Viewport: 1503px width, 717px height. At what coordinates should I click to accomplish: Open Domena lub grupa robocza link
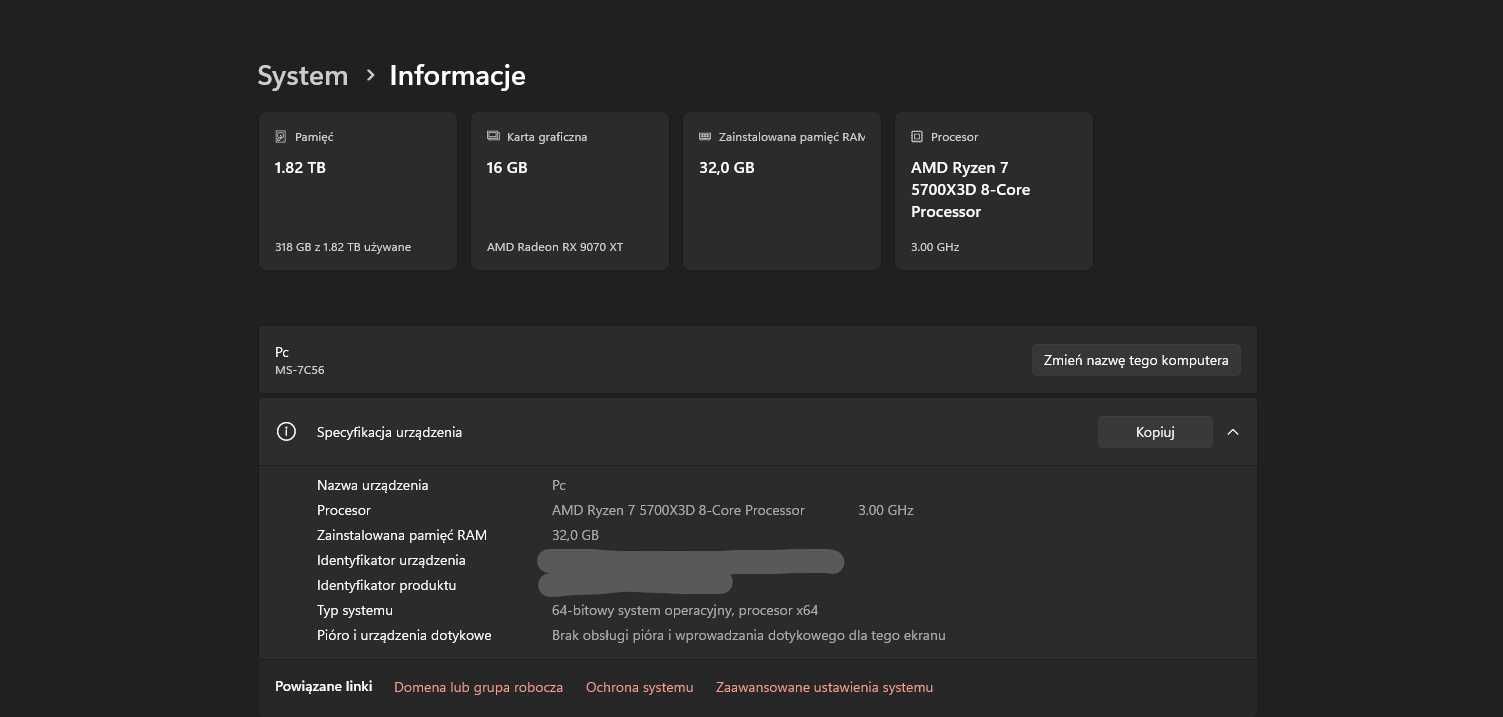pos(478,687)
